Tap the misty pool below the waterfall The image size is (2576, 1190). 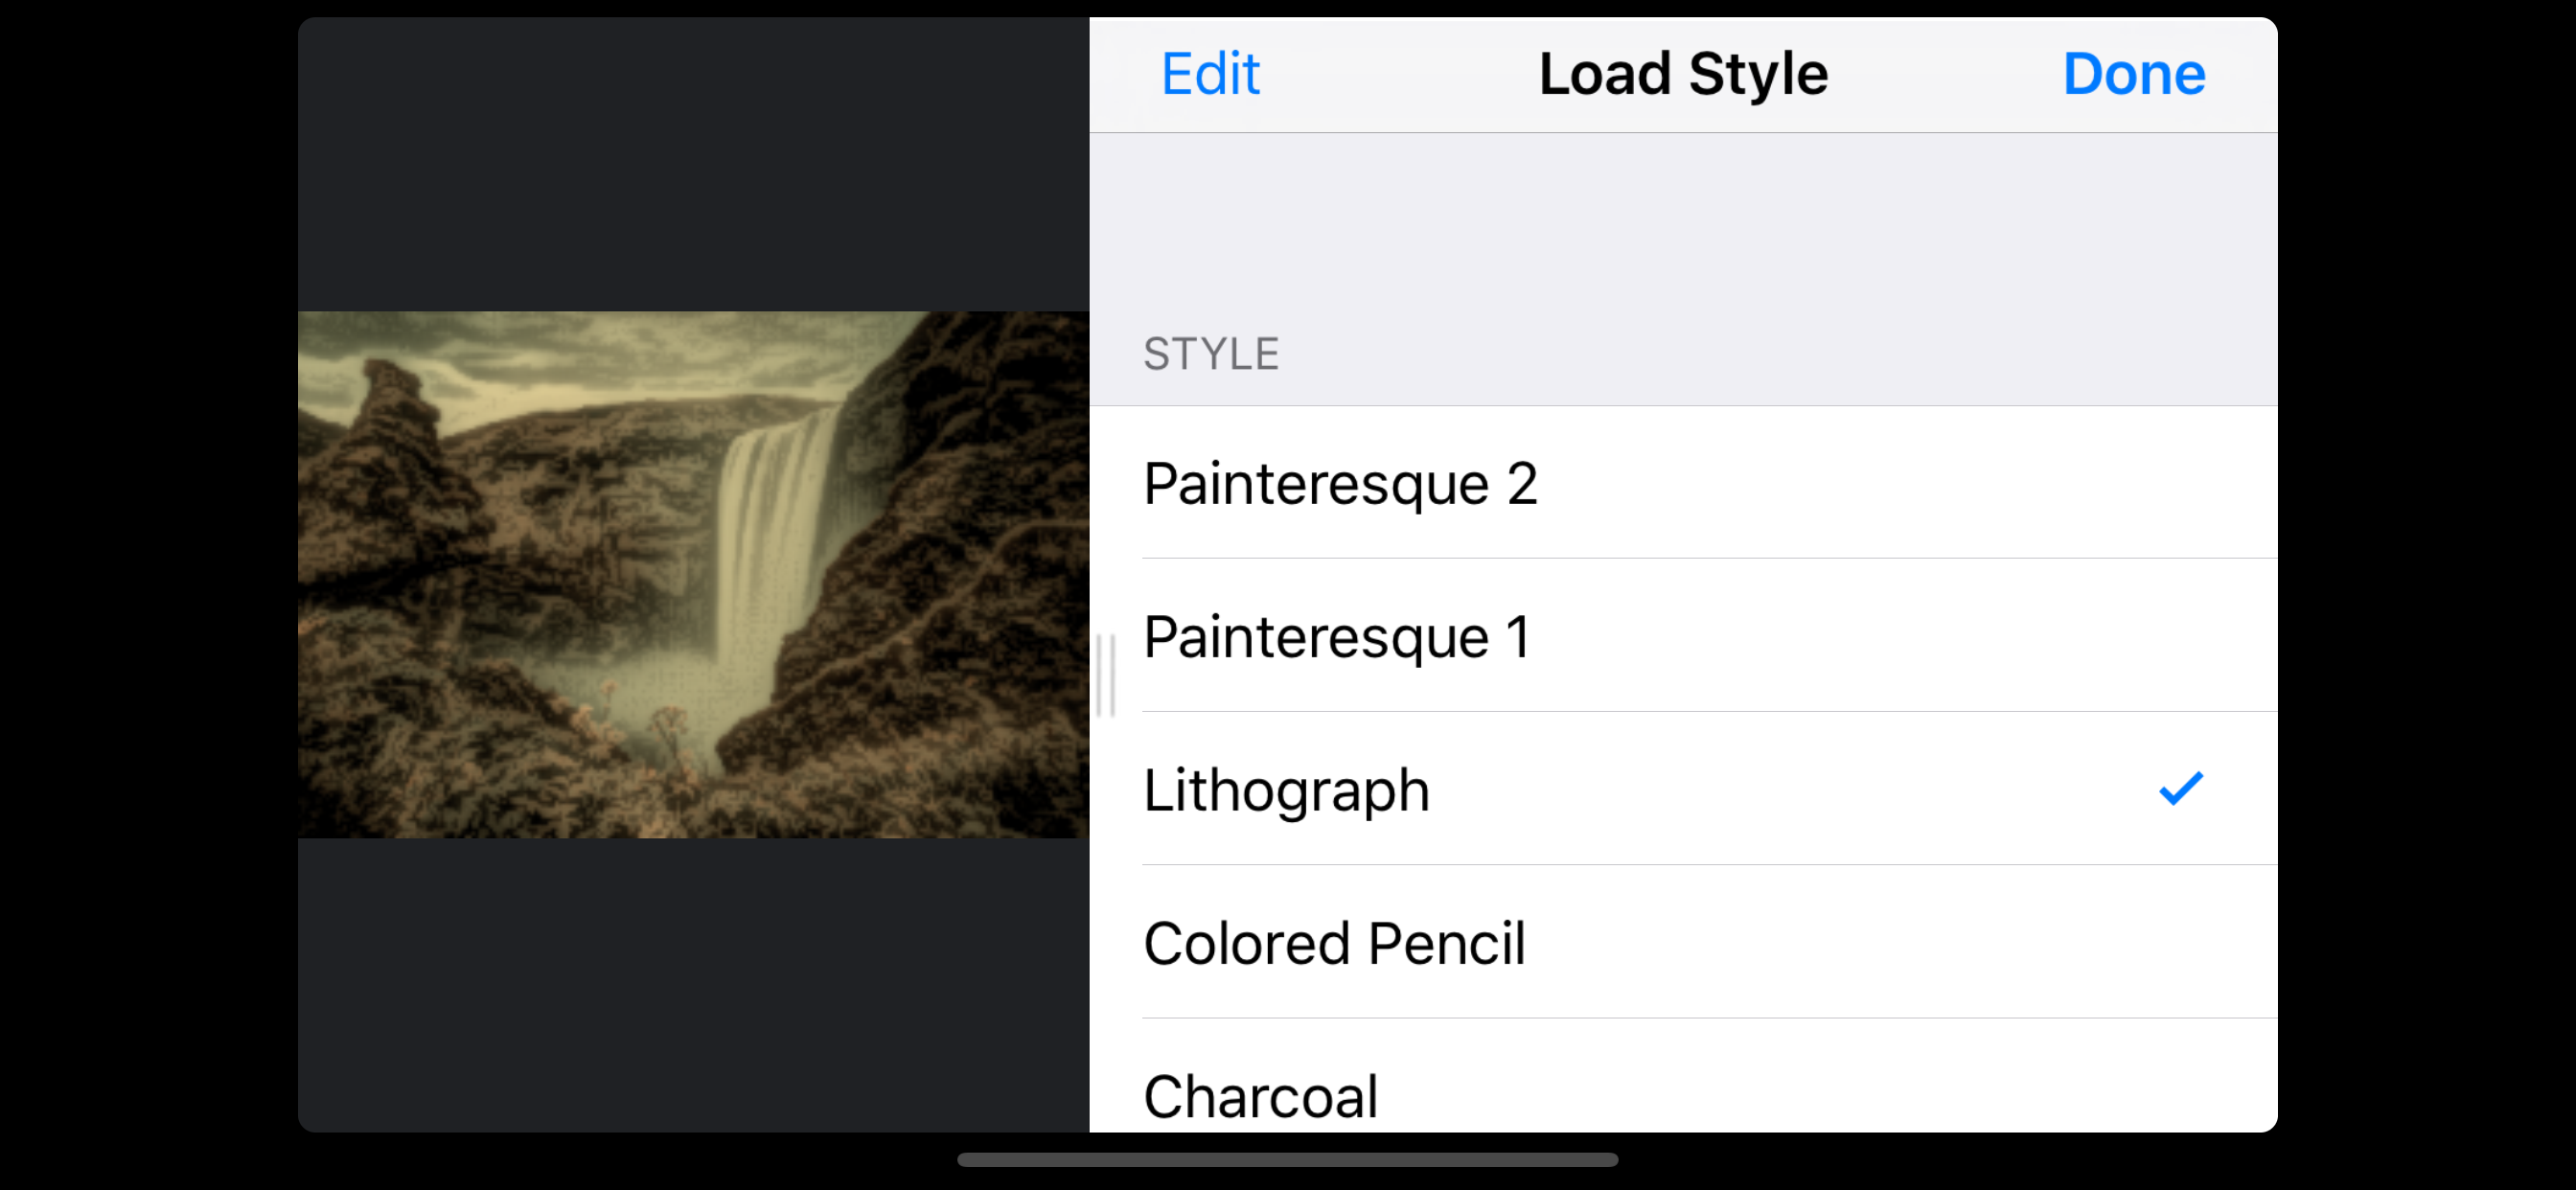(640, 690)
